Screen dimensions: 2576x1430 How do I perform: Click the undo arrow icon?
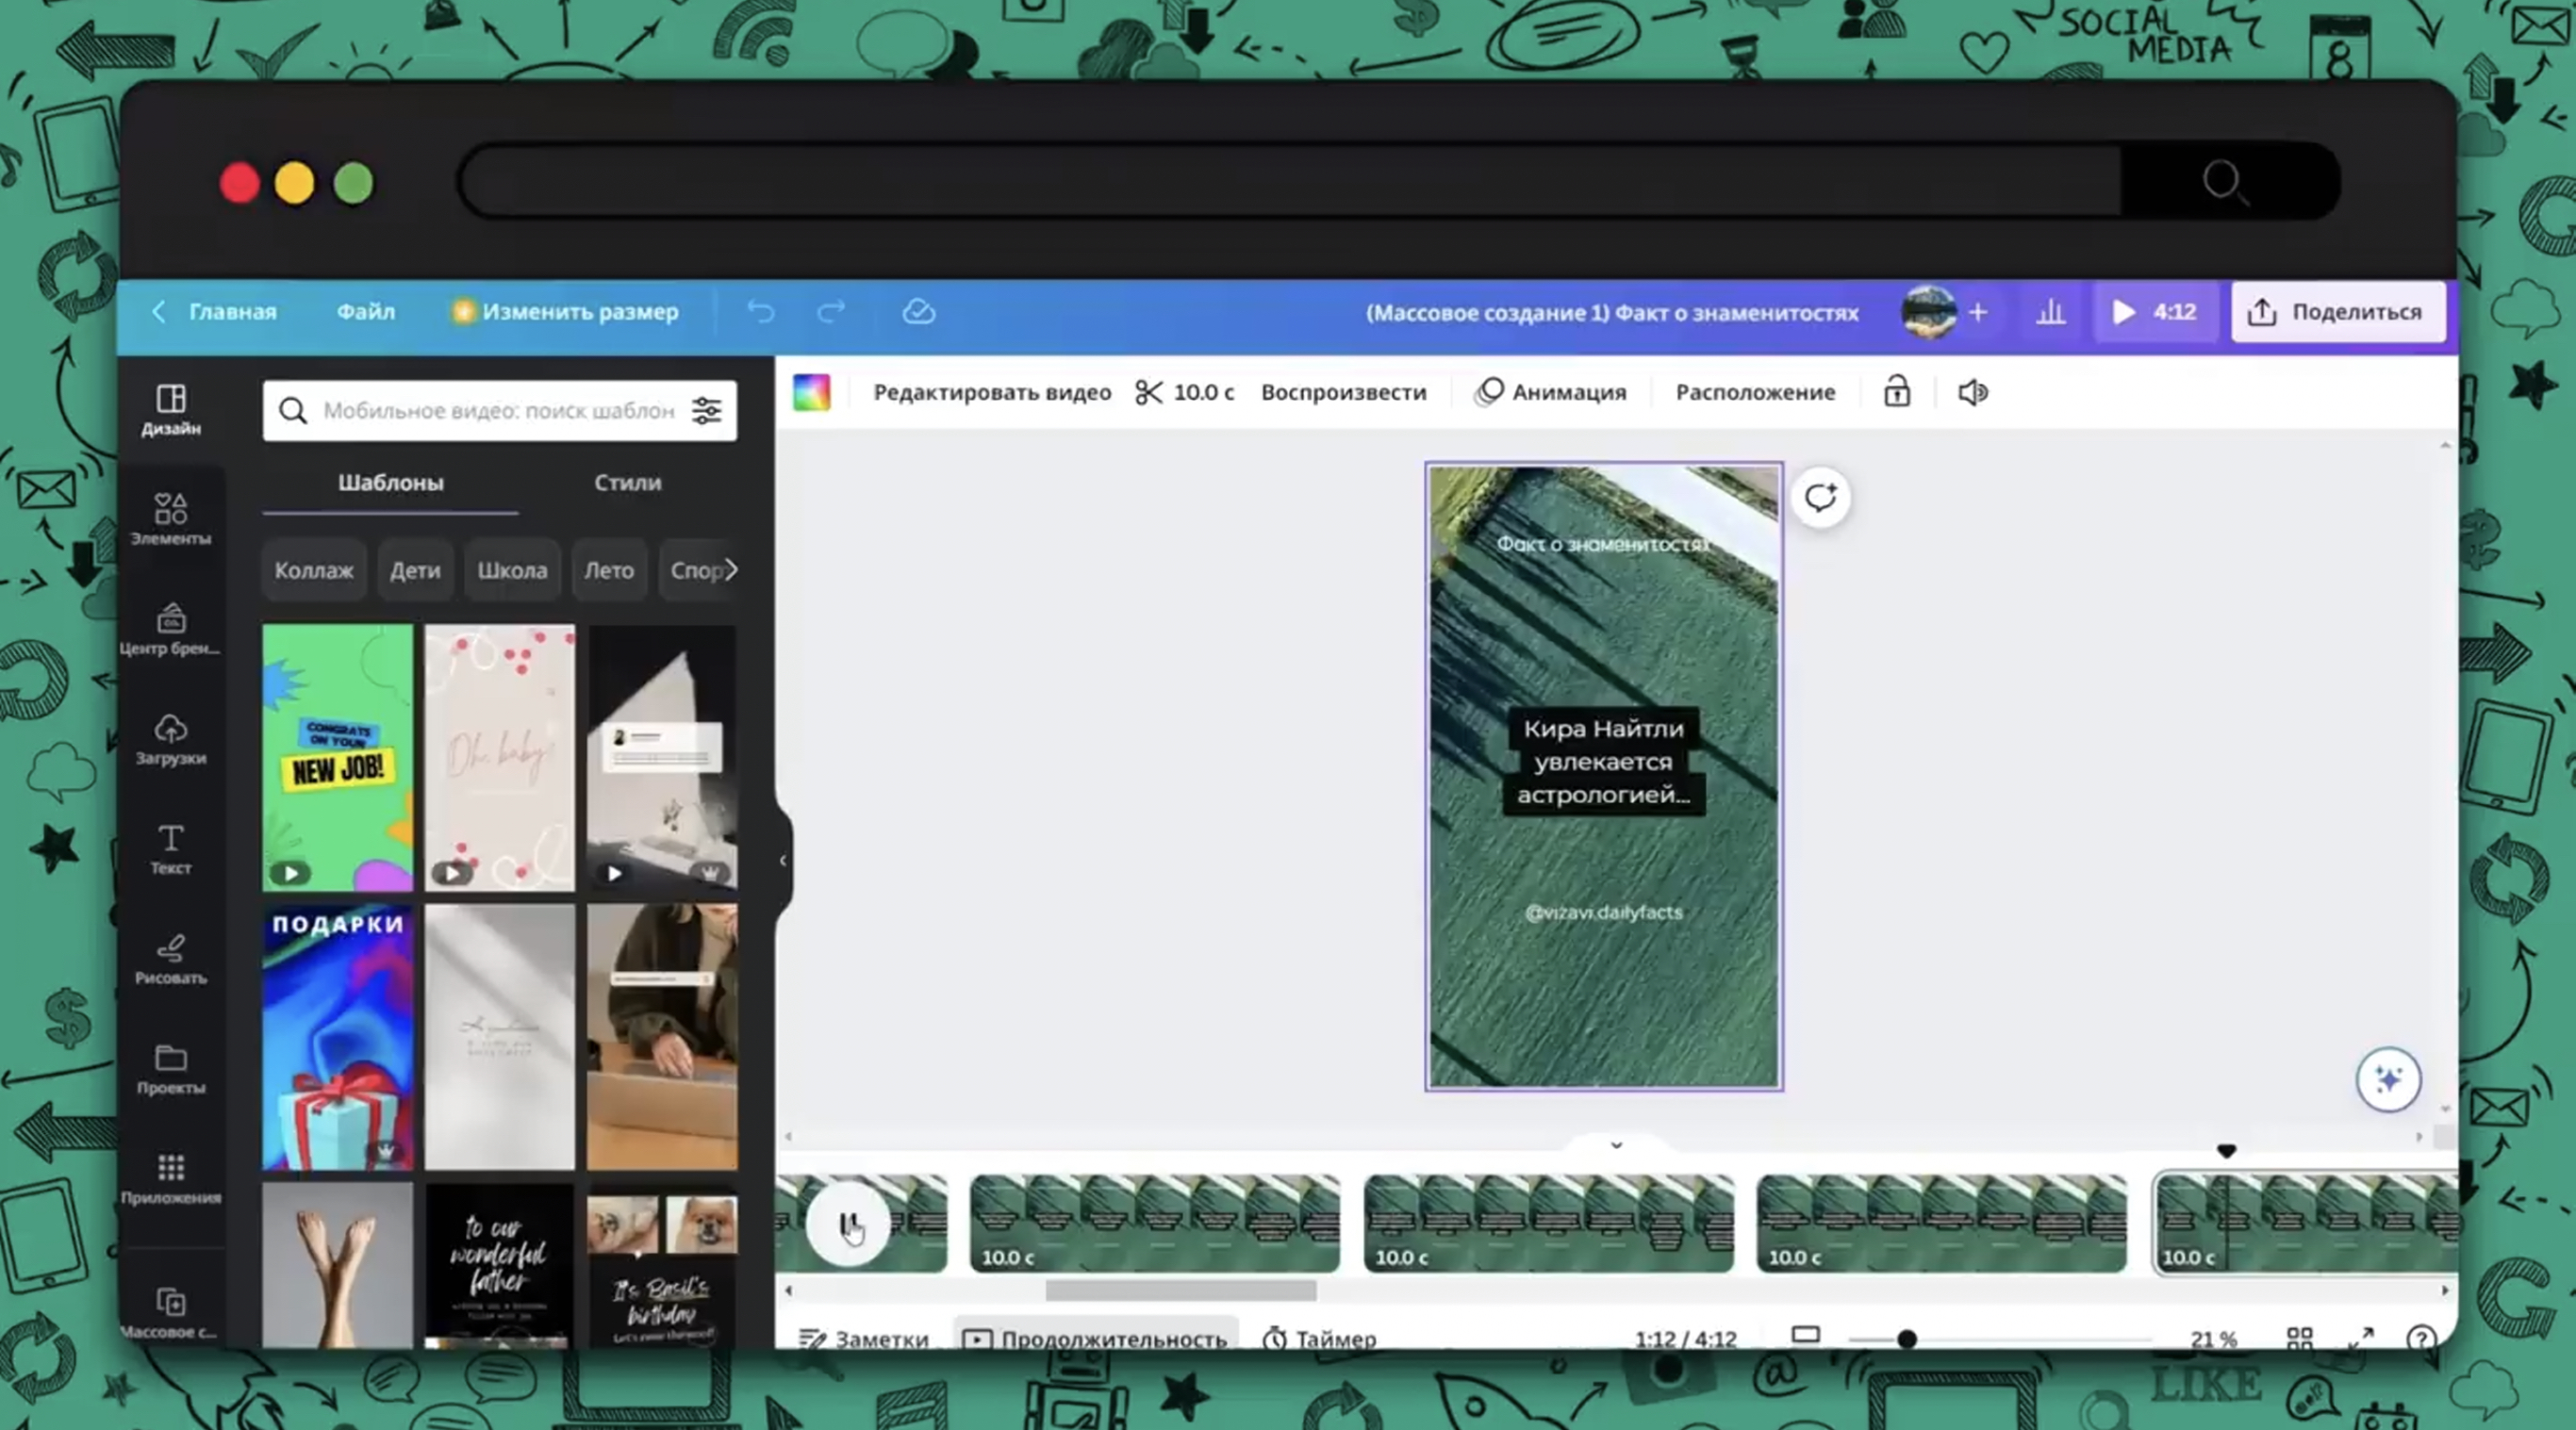pos(761,312)
